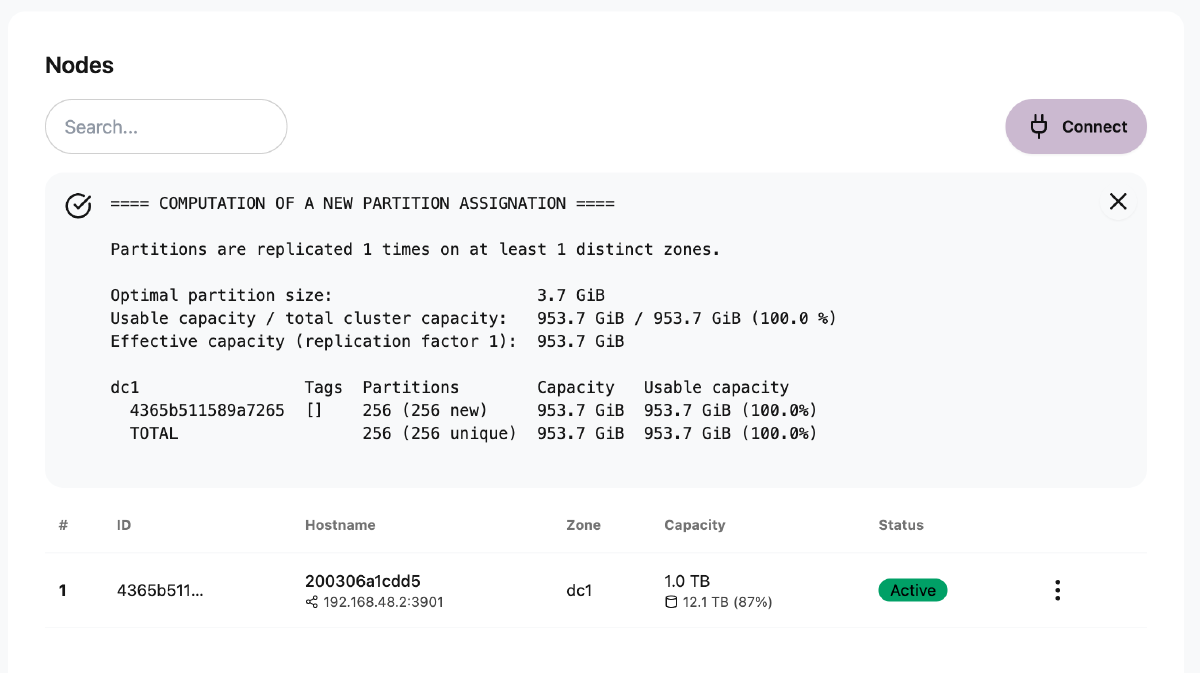Click the check-circle icon in the notice

pos(78,205)
